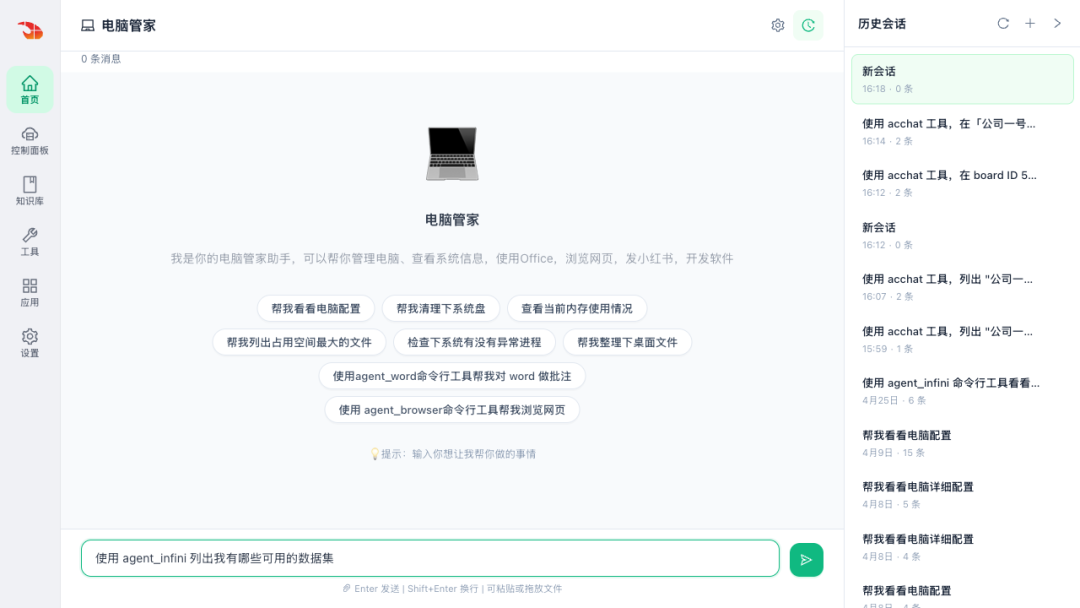Click the large laptop illustration

[x=452, y=154]
